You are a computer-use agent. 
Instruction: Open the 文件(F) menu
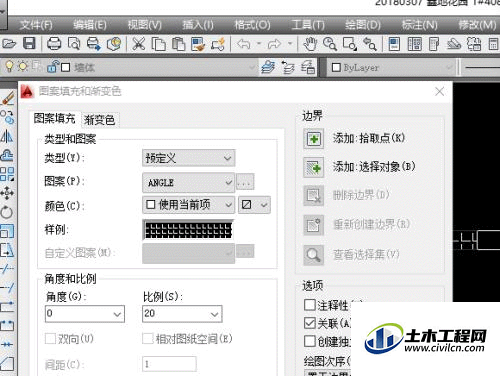pyautogui.click(x=36, y=25)
